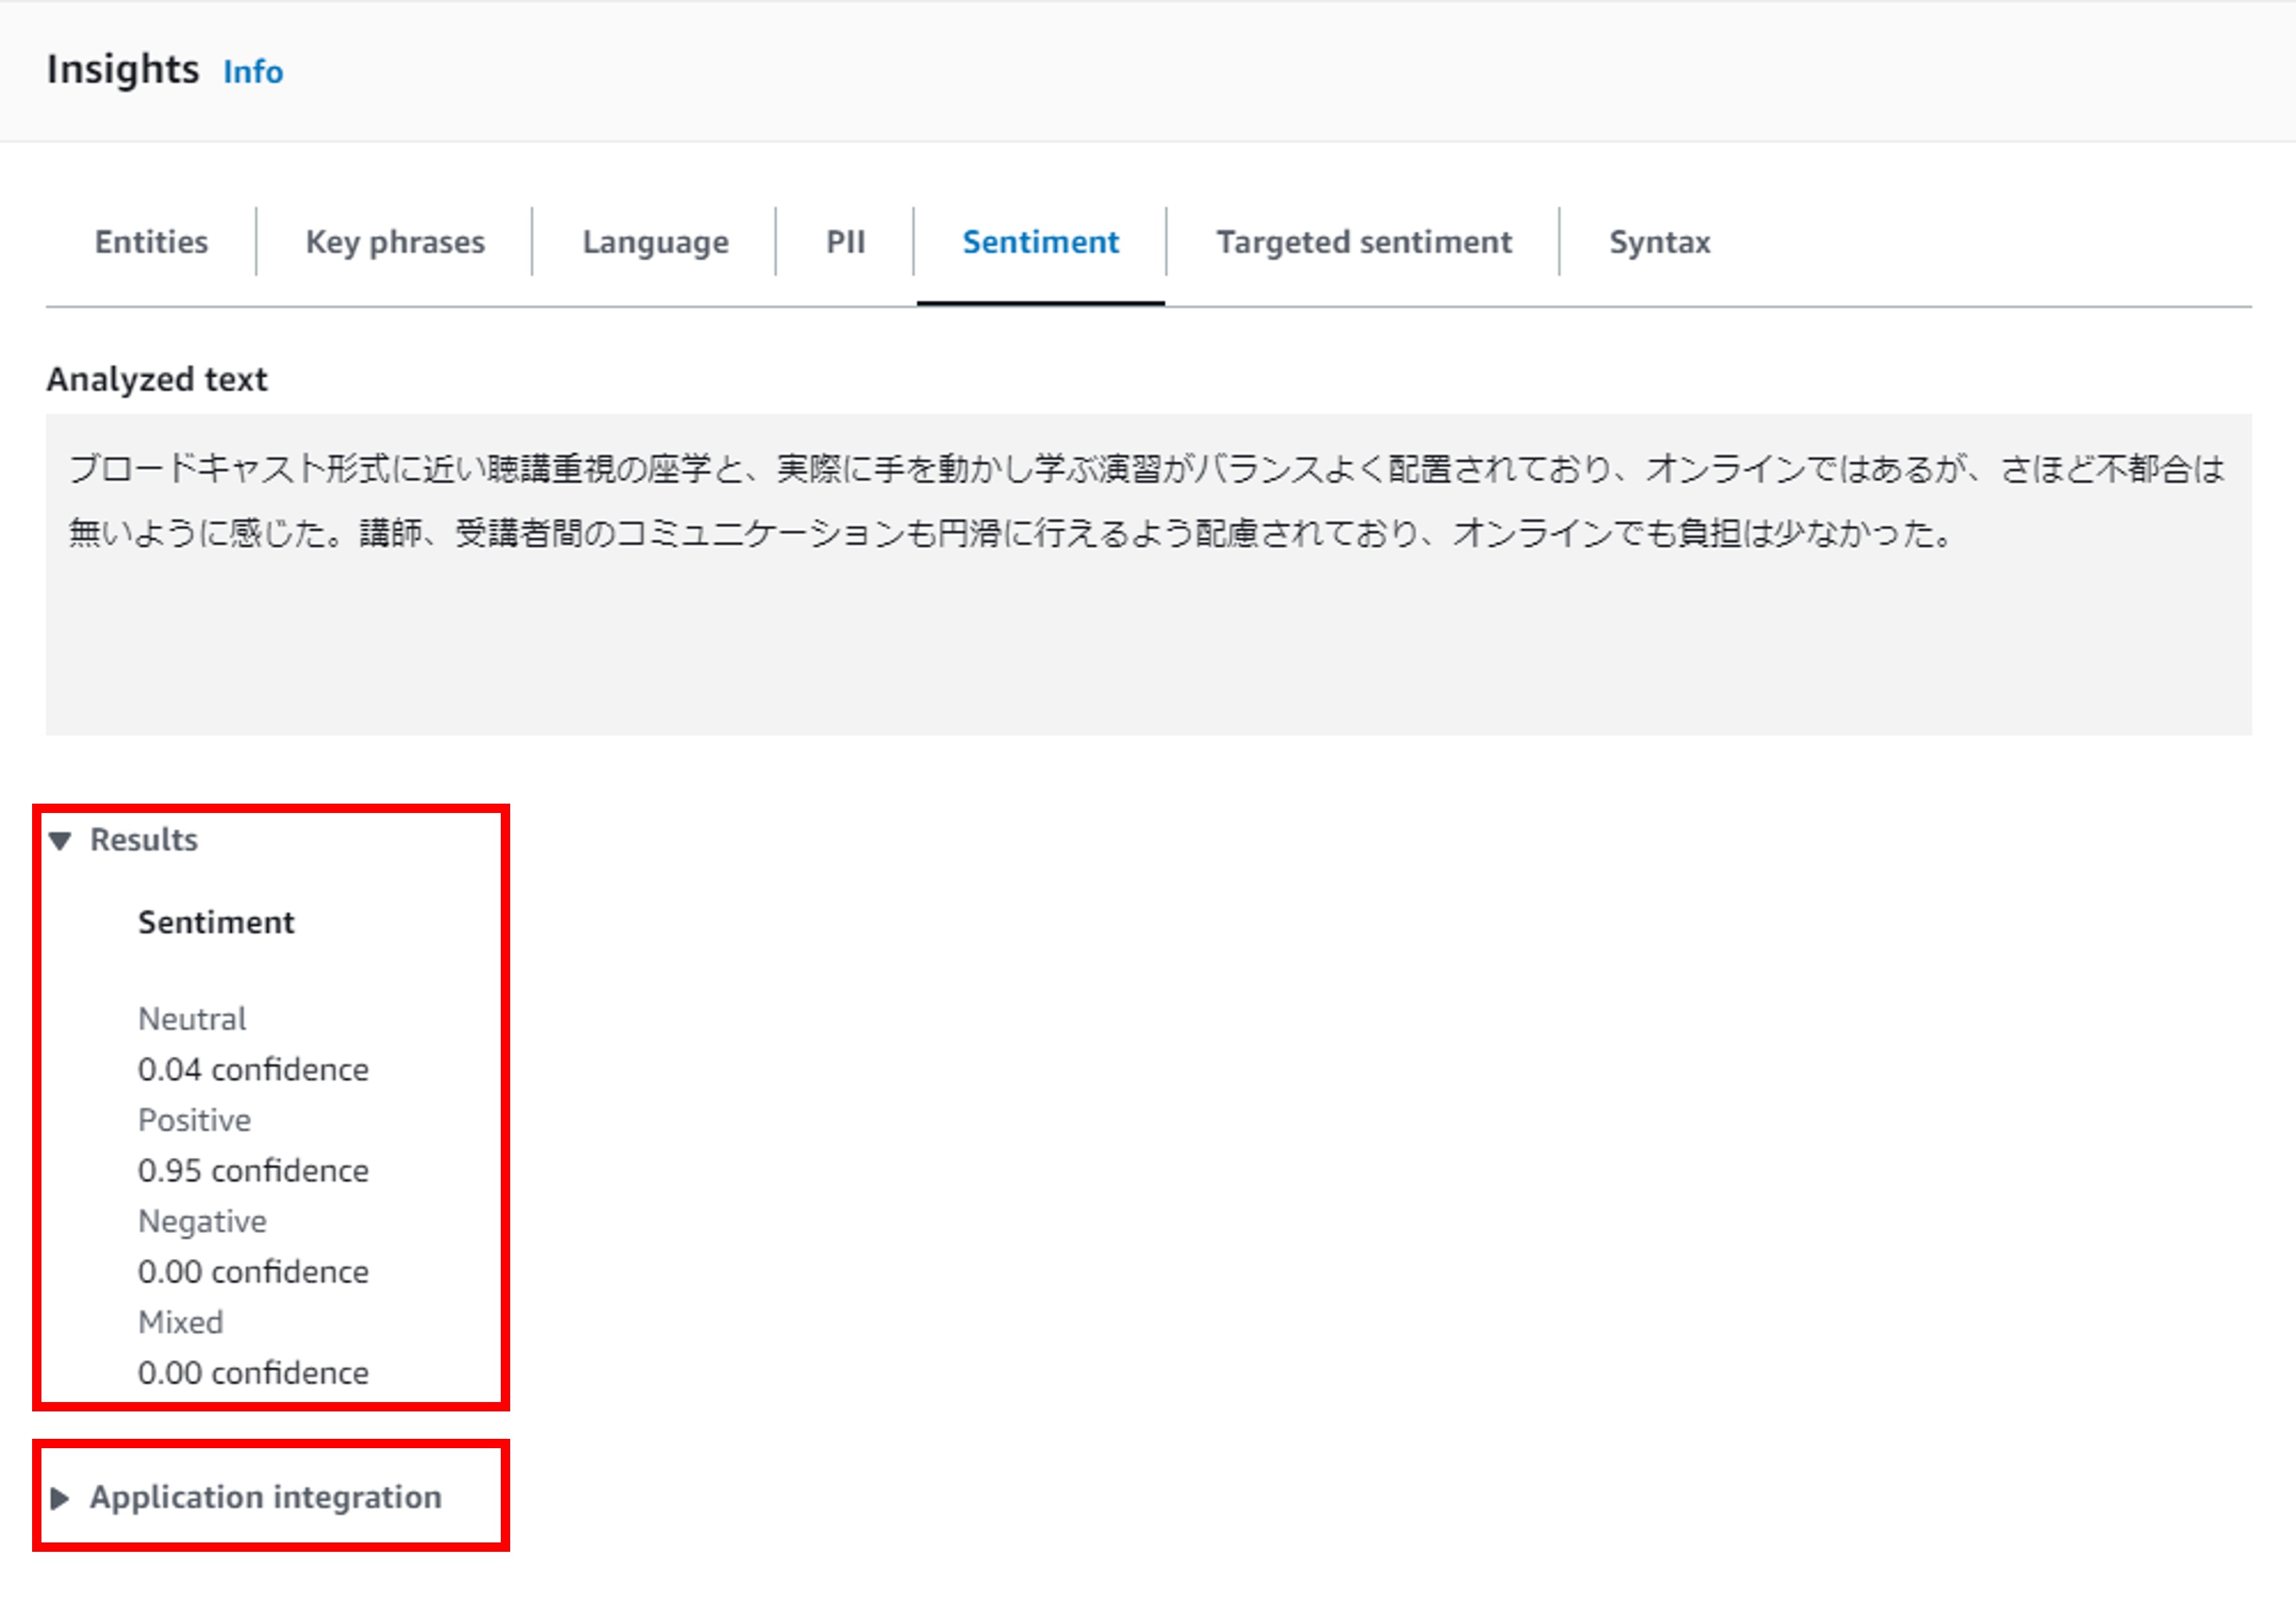The width and height of the screenshot is (2296, 1616).
Task: Click the Application integration disclosure arrow
Action: (x=61, y=1497)
